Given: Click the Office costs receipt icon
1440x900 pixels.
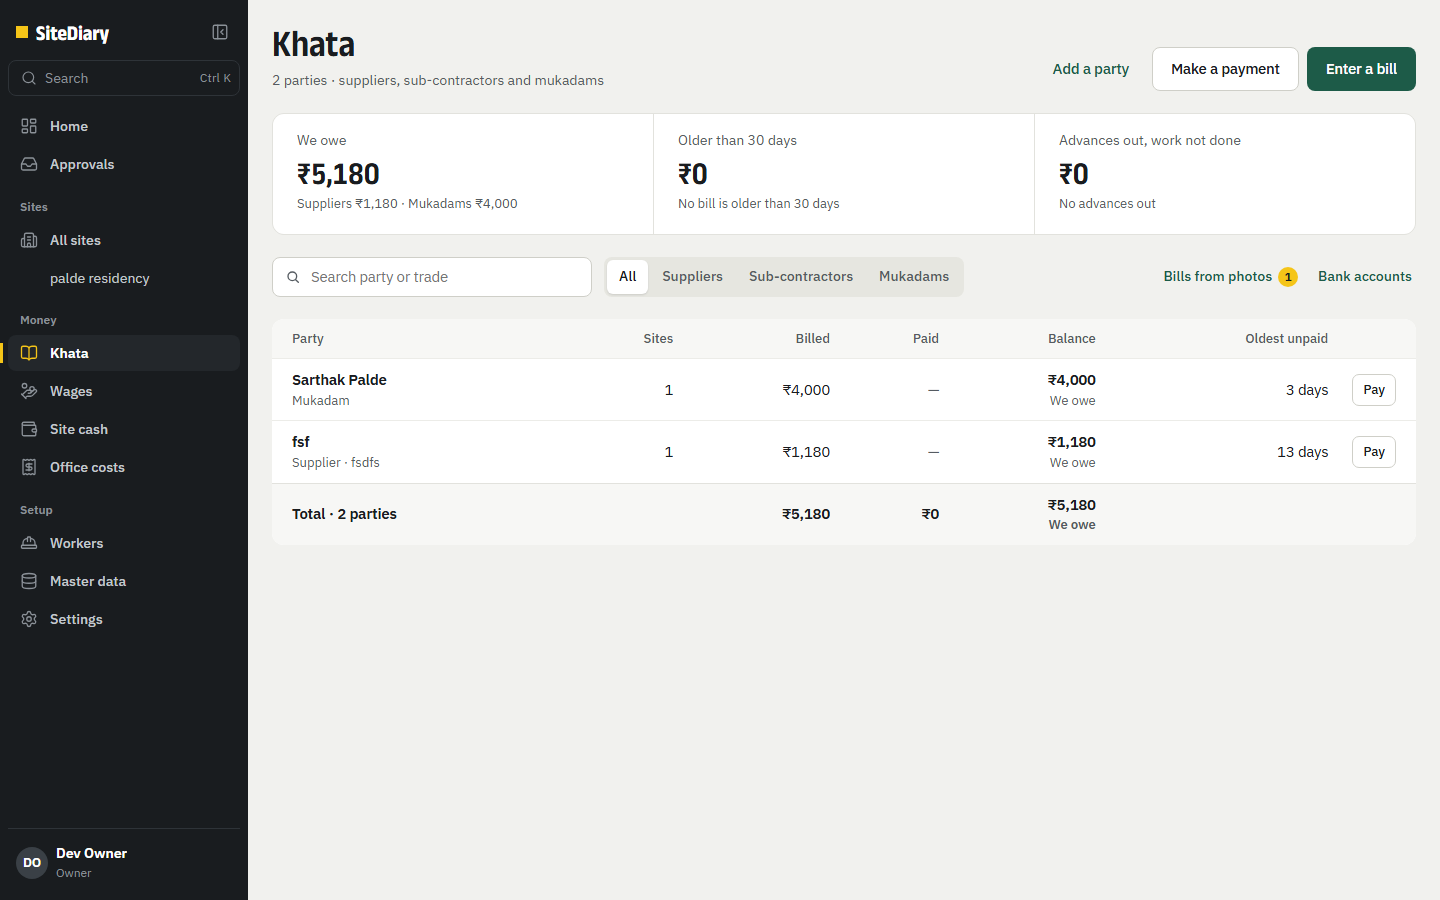Looking at the screenshot, I should point(29,467).
